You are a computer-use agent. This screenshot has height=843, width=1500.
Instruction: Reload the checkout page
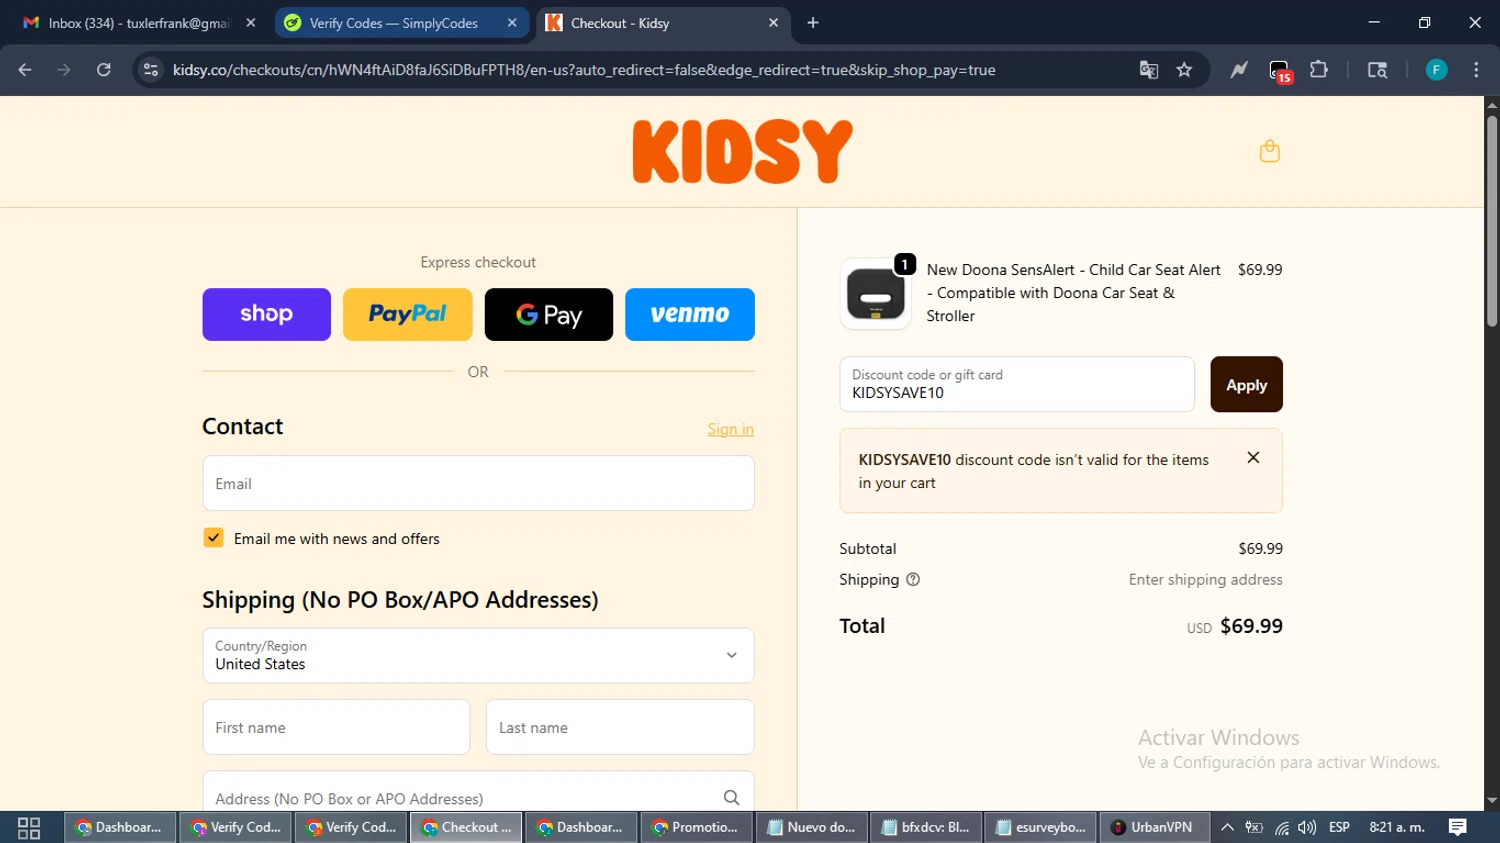click(x=104, y=70)
